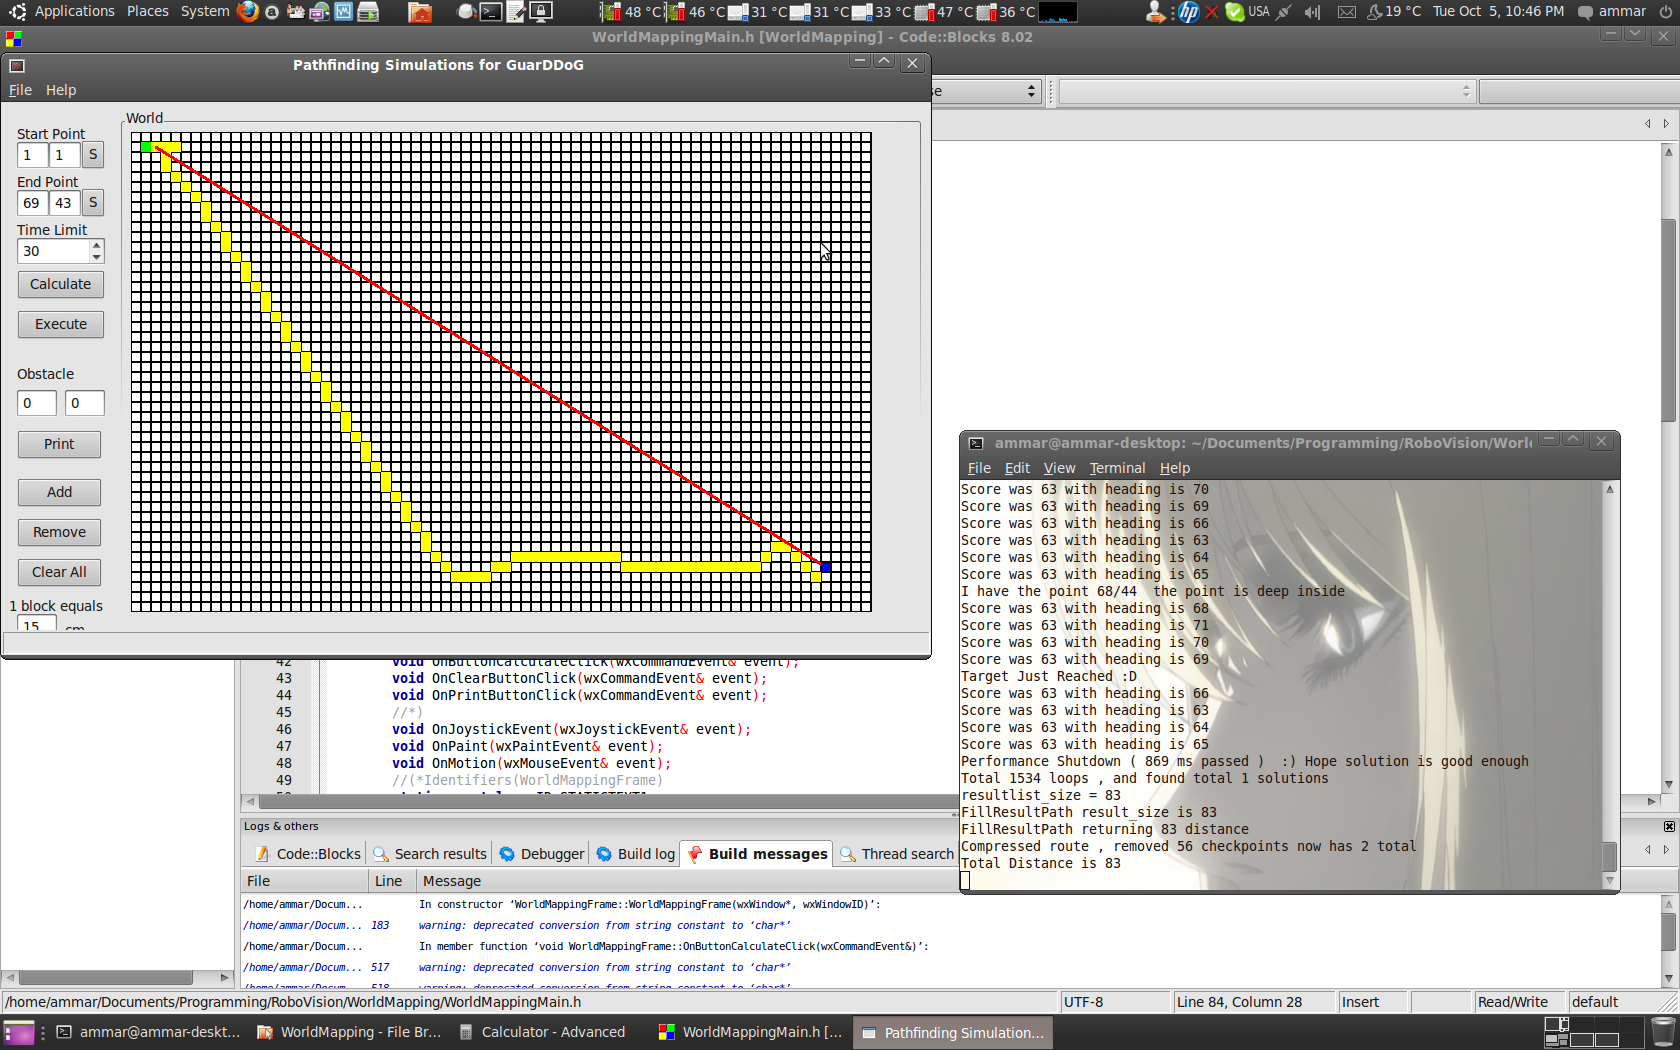Open the wide empty Code::Blocks toolbar combo box

(x=1267, y=92)
